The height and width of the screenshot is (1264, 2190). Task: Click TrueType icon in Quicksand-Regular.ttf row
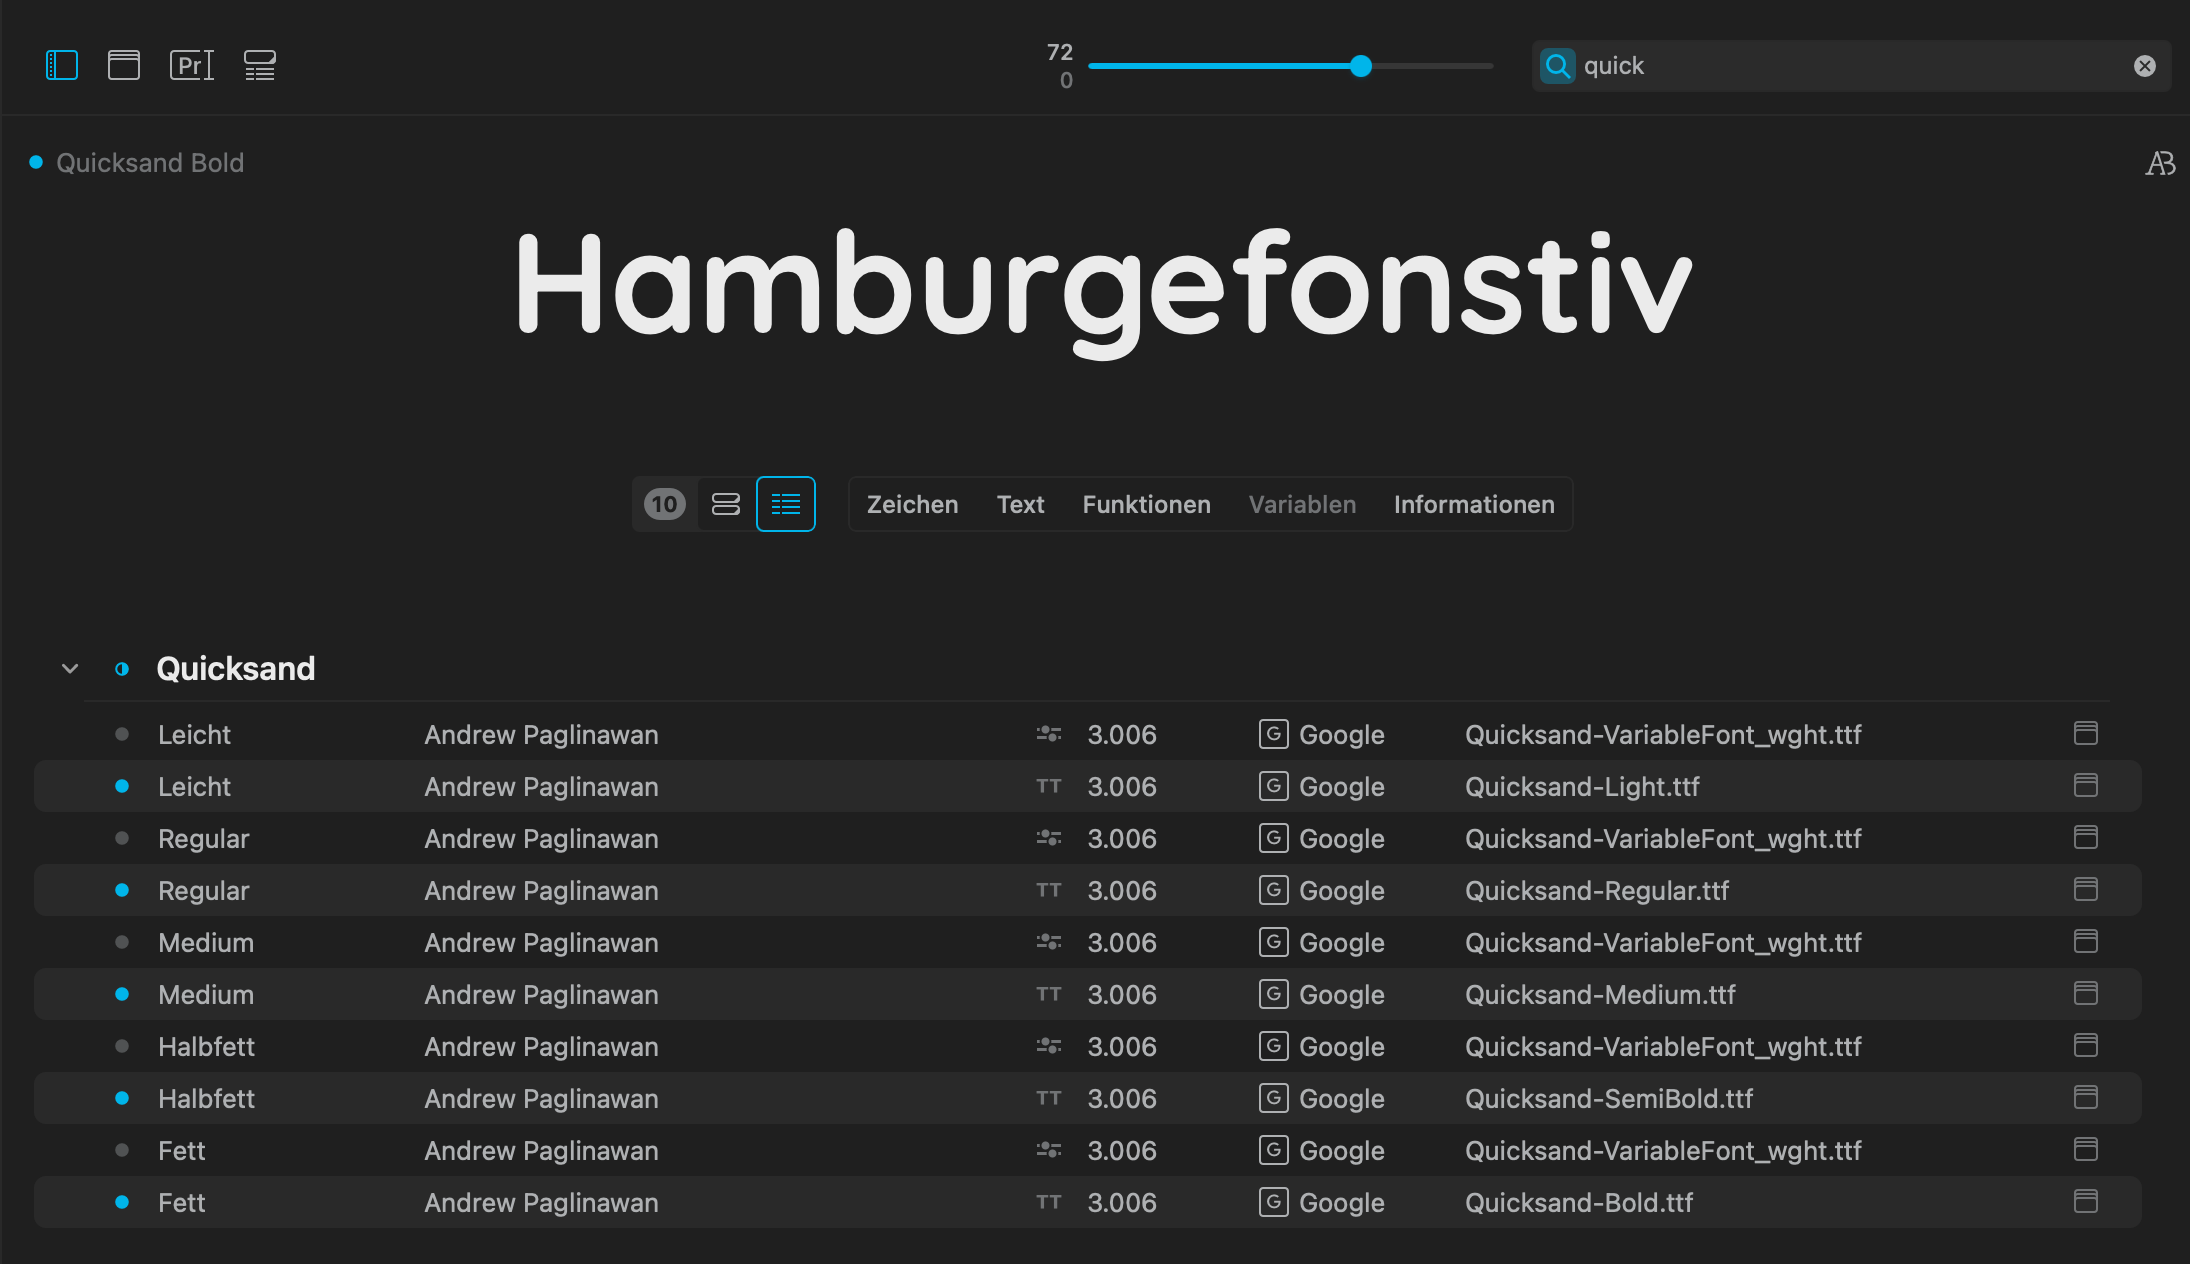pos(1049,890)
